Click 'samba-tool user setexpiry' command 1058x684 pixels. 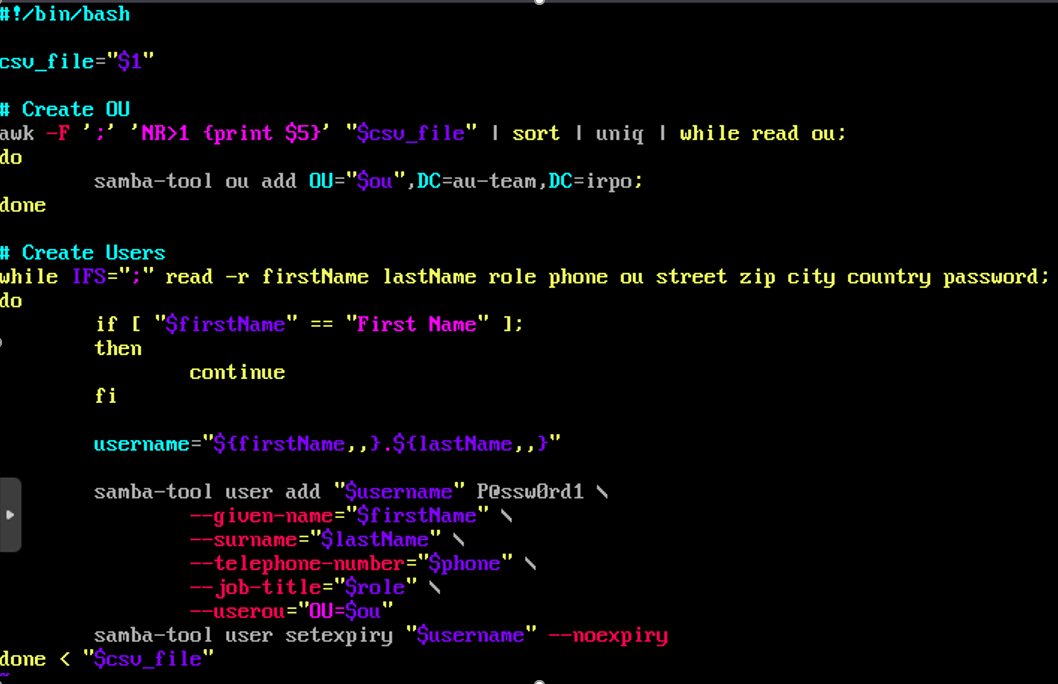tap(243, 635)
